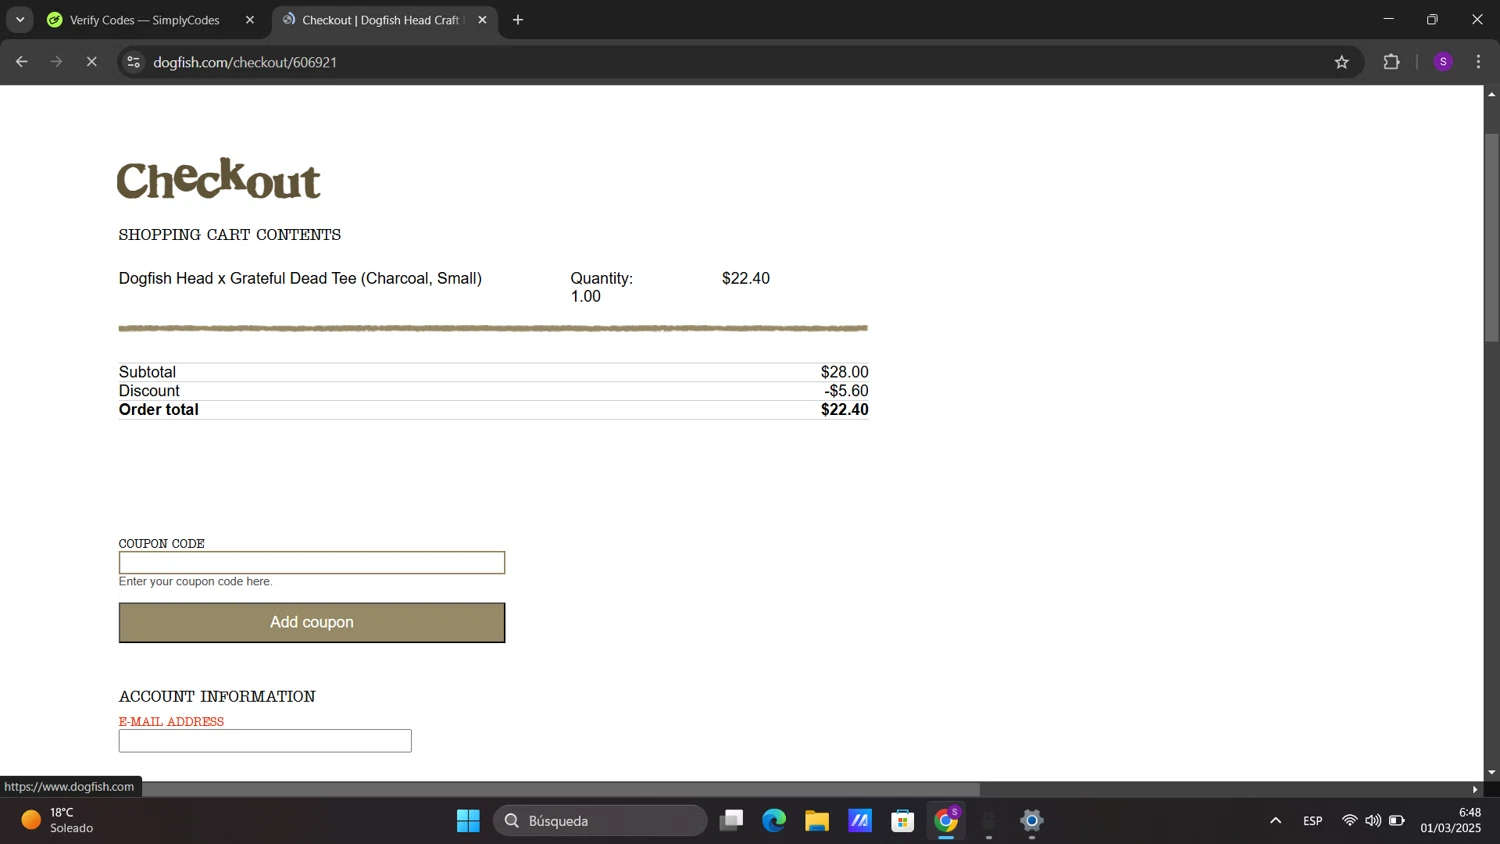Open Microsoft Store from the taskbar
This screenshot has height=844, width=1500.
(903, 821)
